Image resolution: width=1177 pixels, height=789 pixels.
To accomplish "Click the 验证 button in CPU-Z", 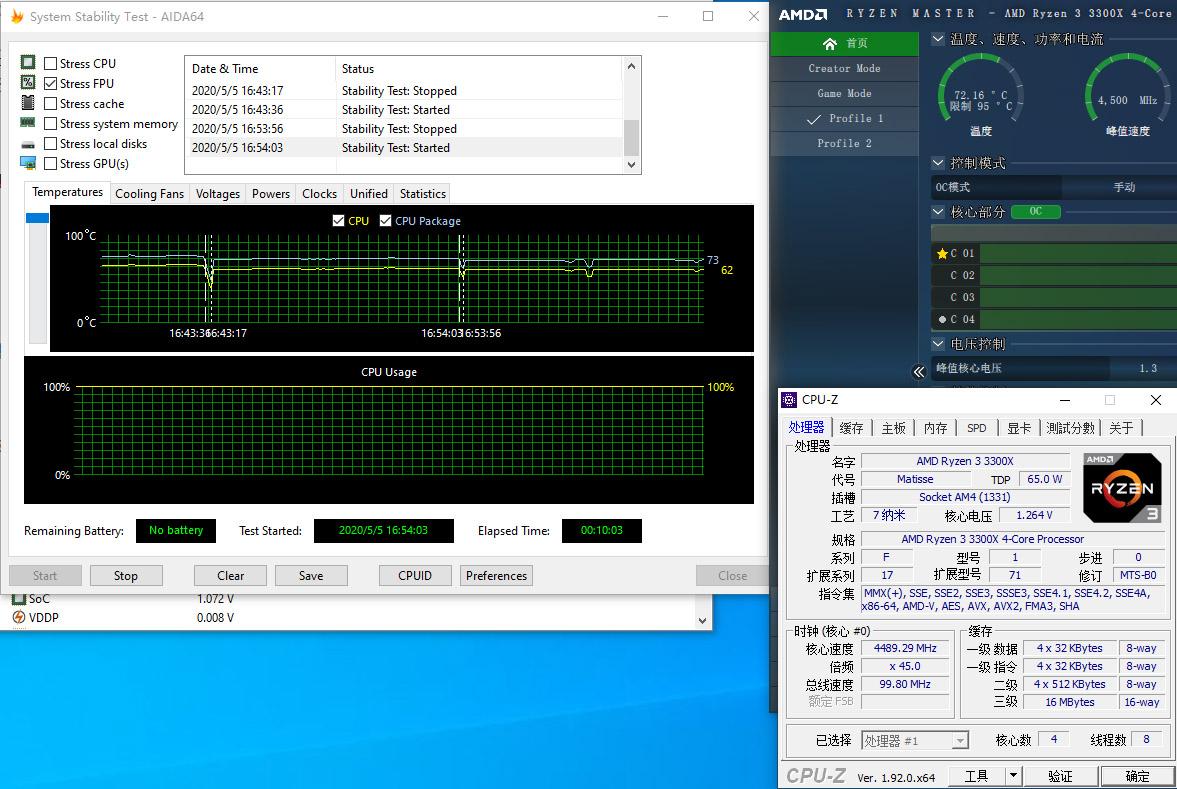I will 1060,775.
